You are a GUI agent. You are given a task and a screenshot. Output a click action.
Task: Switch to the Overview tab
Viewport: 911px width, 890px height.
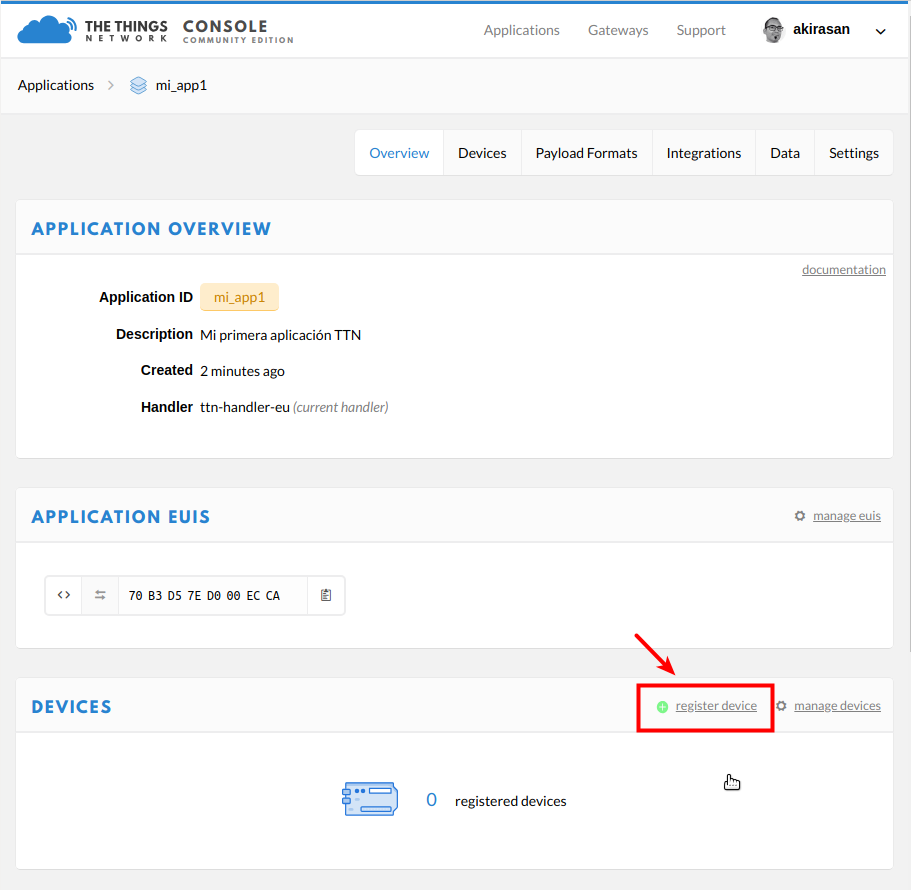click(399, 153)
